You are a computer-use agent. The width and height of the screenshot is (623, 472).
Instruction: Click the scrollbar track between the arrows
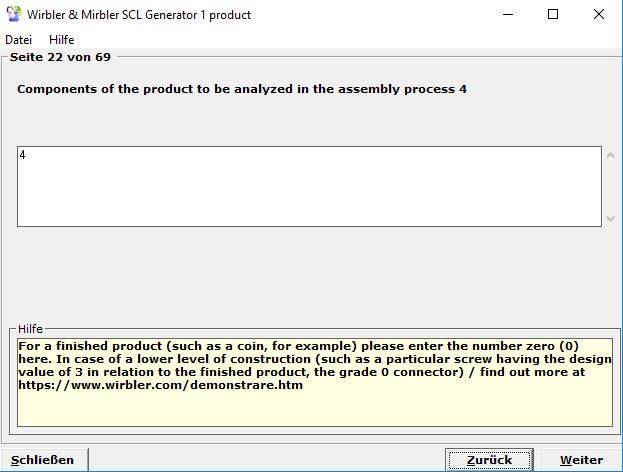611,187
